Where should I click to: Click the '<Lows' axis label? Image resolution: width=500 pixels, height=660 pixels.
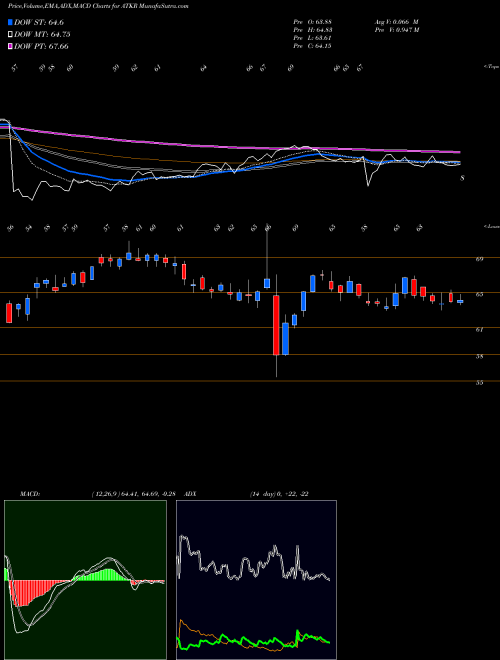(x=490, y=226)
